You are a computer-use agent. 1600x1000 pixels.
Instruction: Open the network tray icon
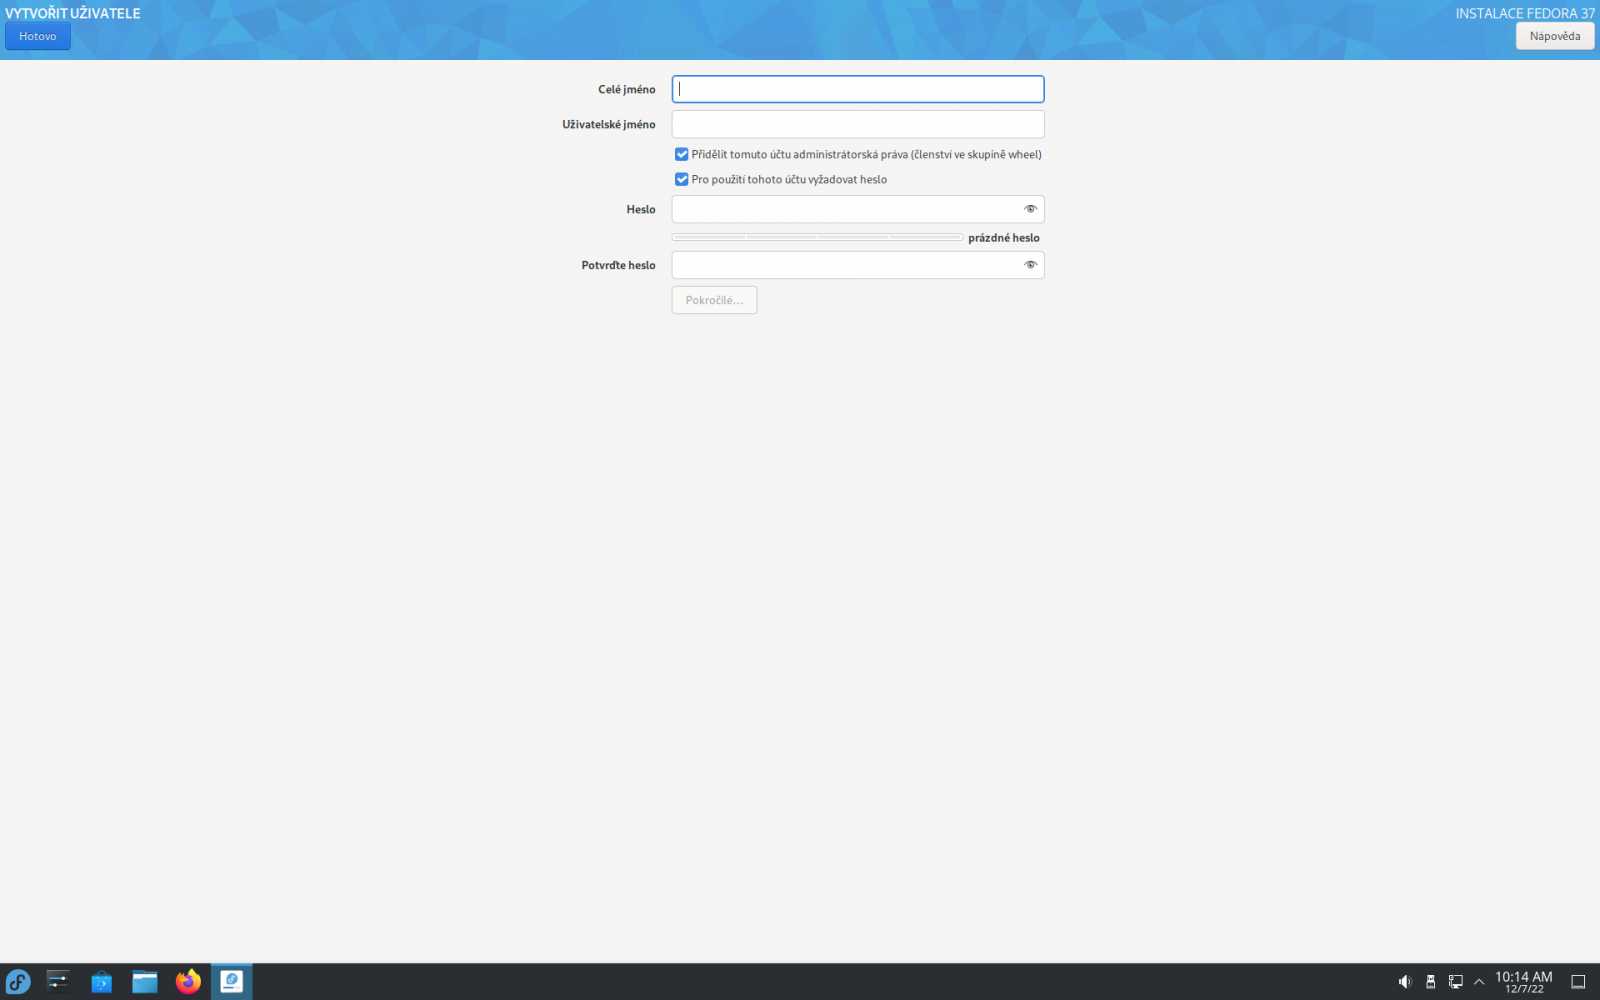coord(1455,982)
